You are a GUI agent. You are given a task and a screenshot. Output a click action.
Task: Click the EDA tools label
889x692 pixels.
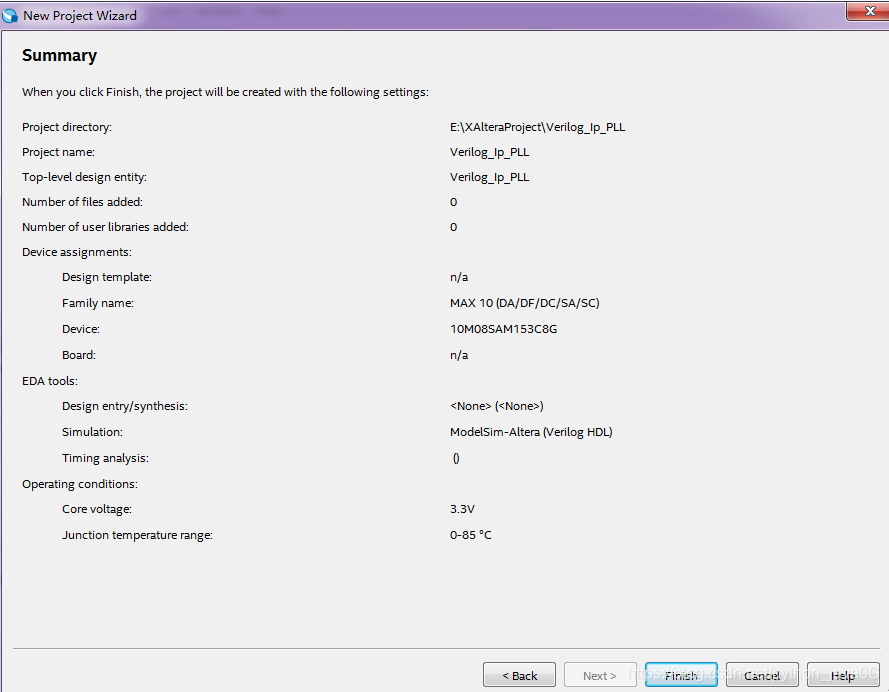point(50,381)
